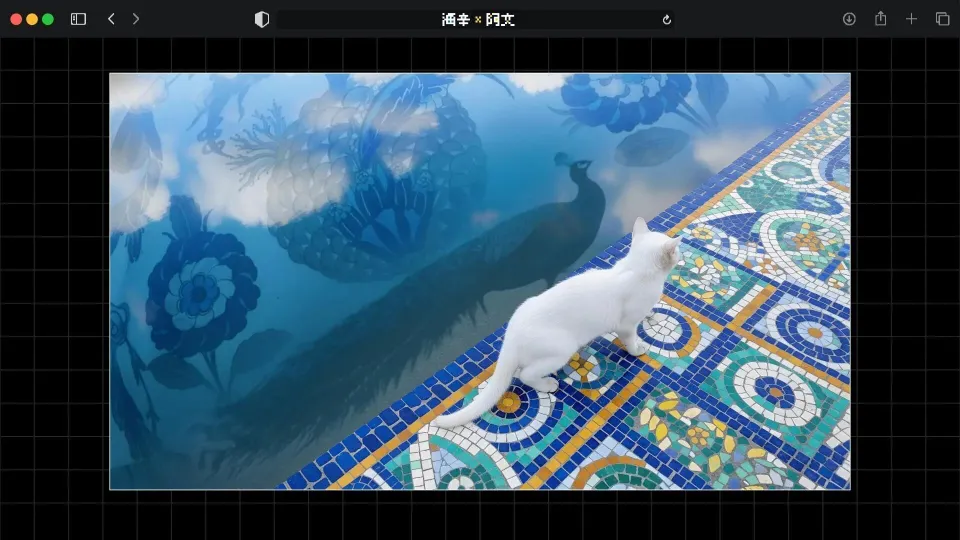Show the downloads list

pyautogui.click(x=849, y=19)
